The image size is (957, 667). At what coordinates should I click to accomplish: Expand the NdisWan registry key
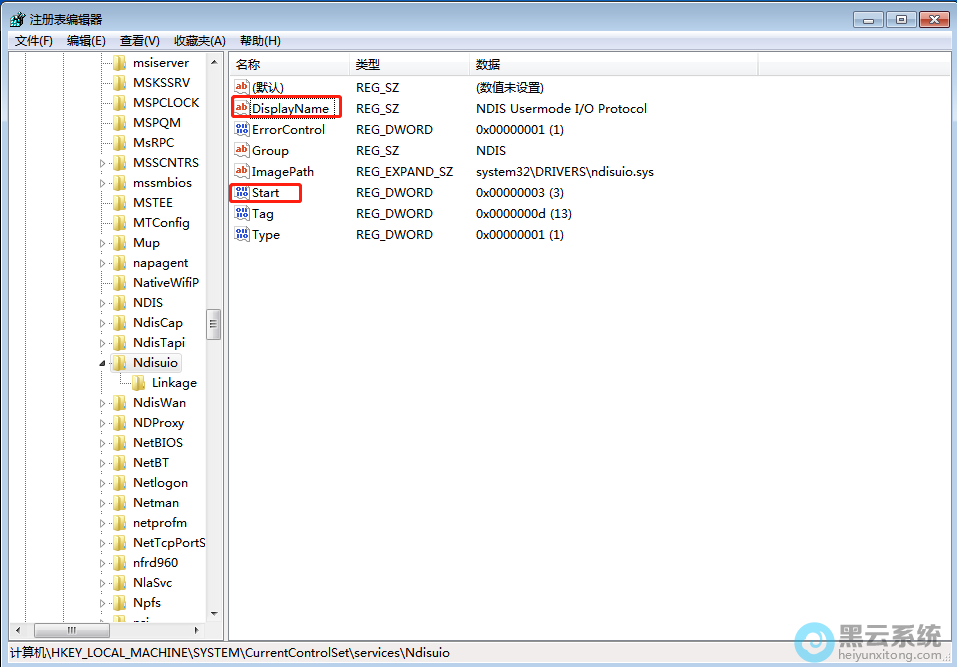pos(102,403)
